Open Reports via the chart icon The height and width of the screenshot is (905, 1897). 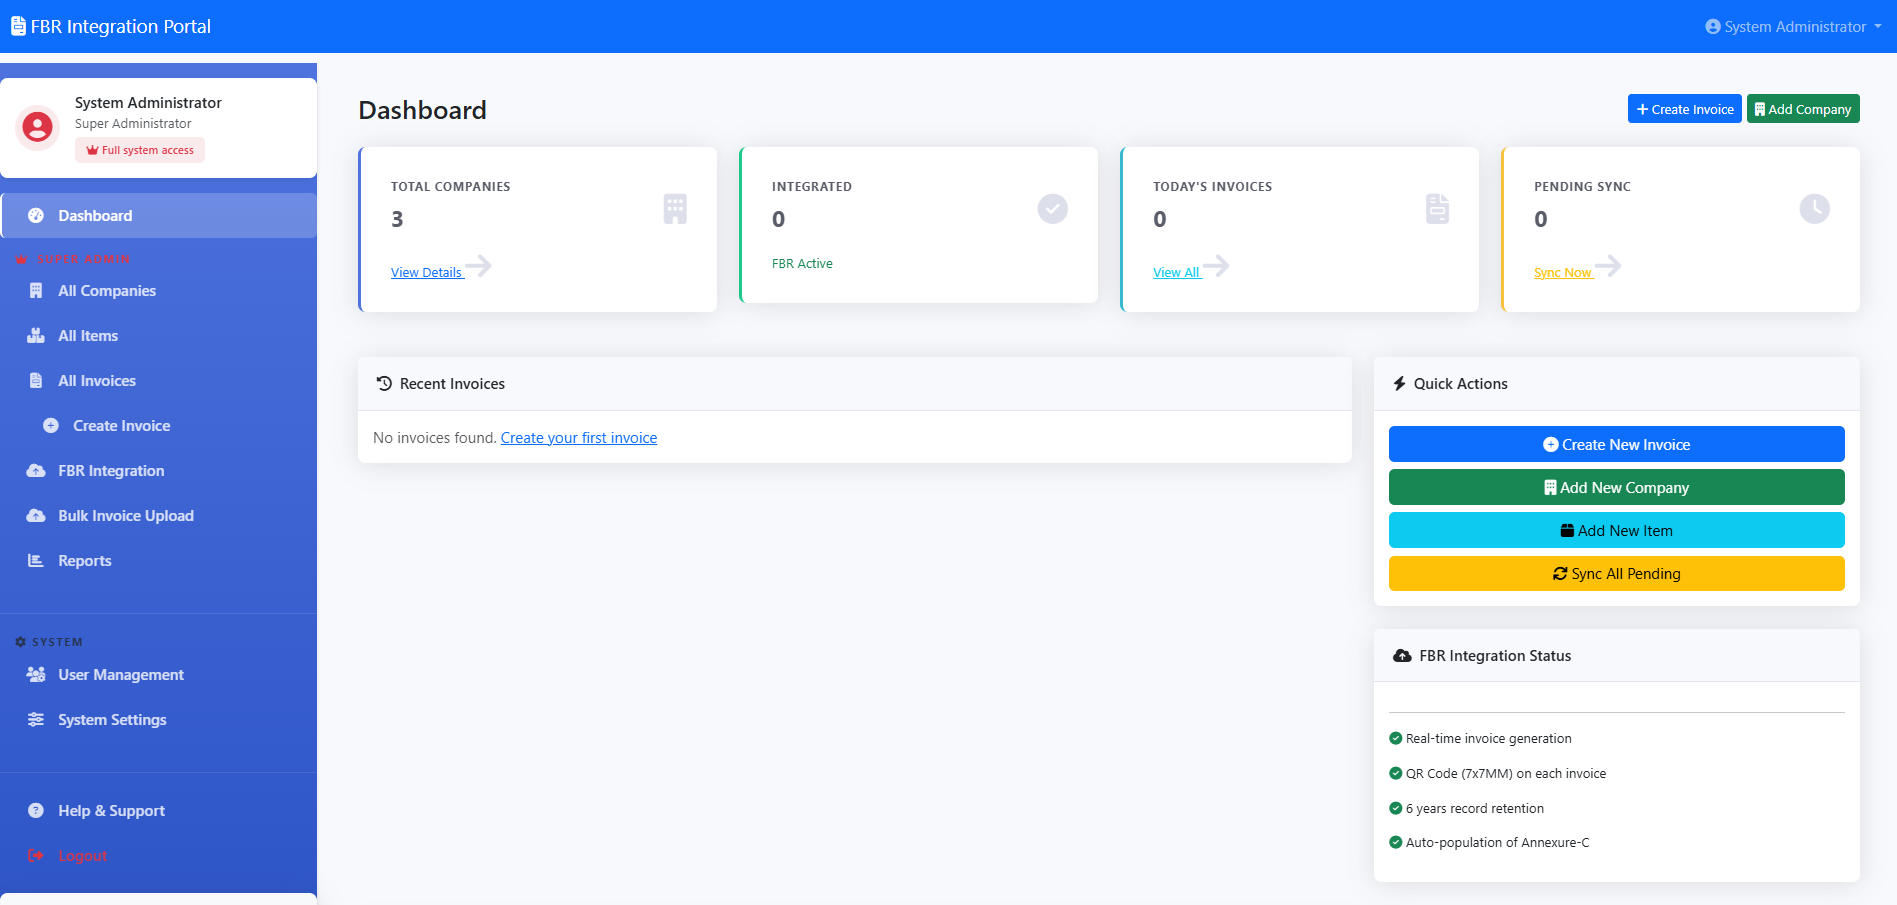pyautogui.click(x=36, y=560)
